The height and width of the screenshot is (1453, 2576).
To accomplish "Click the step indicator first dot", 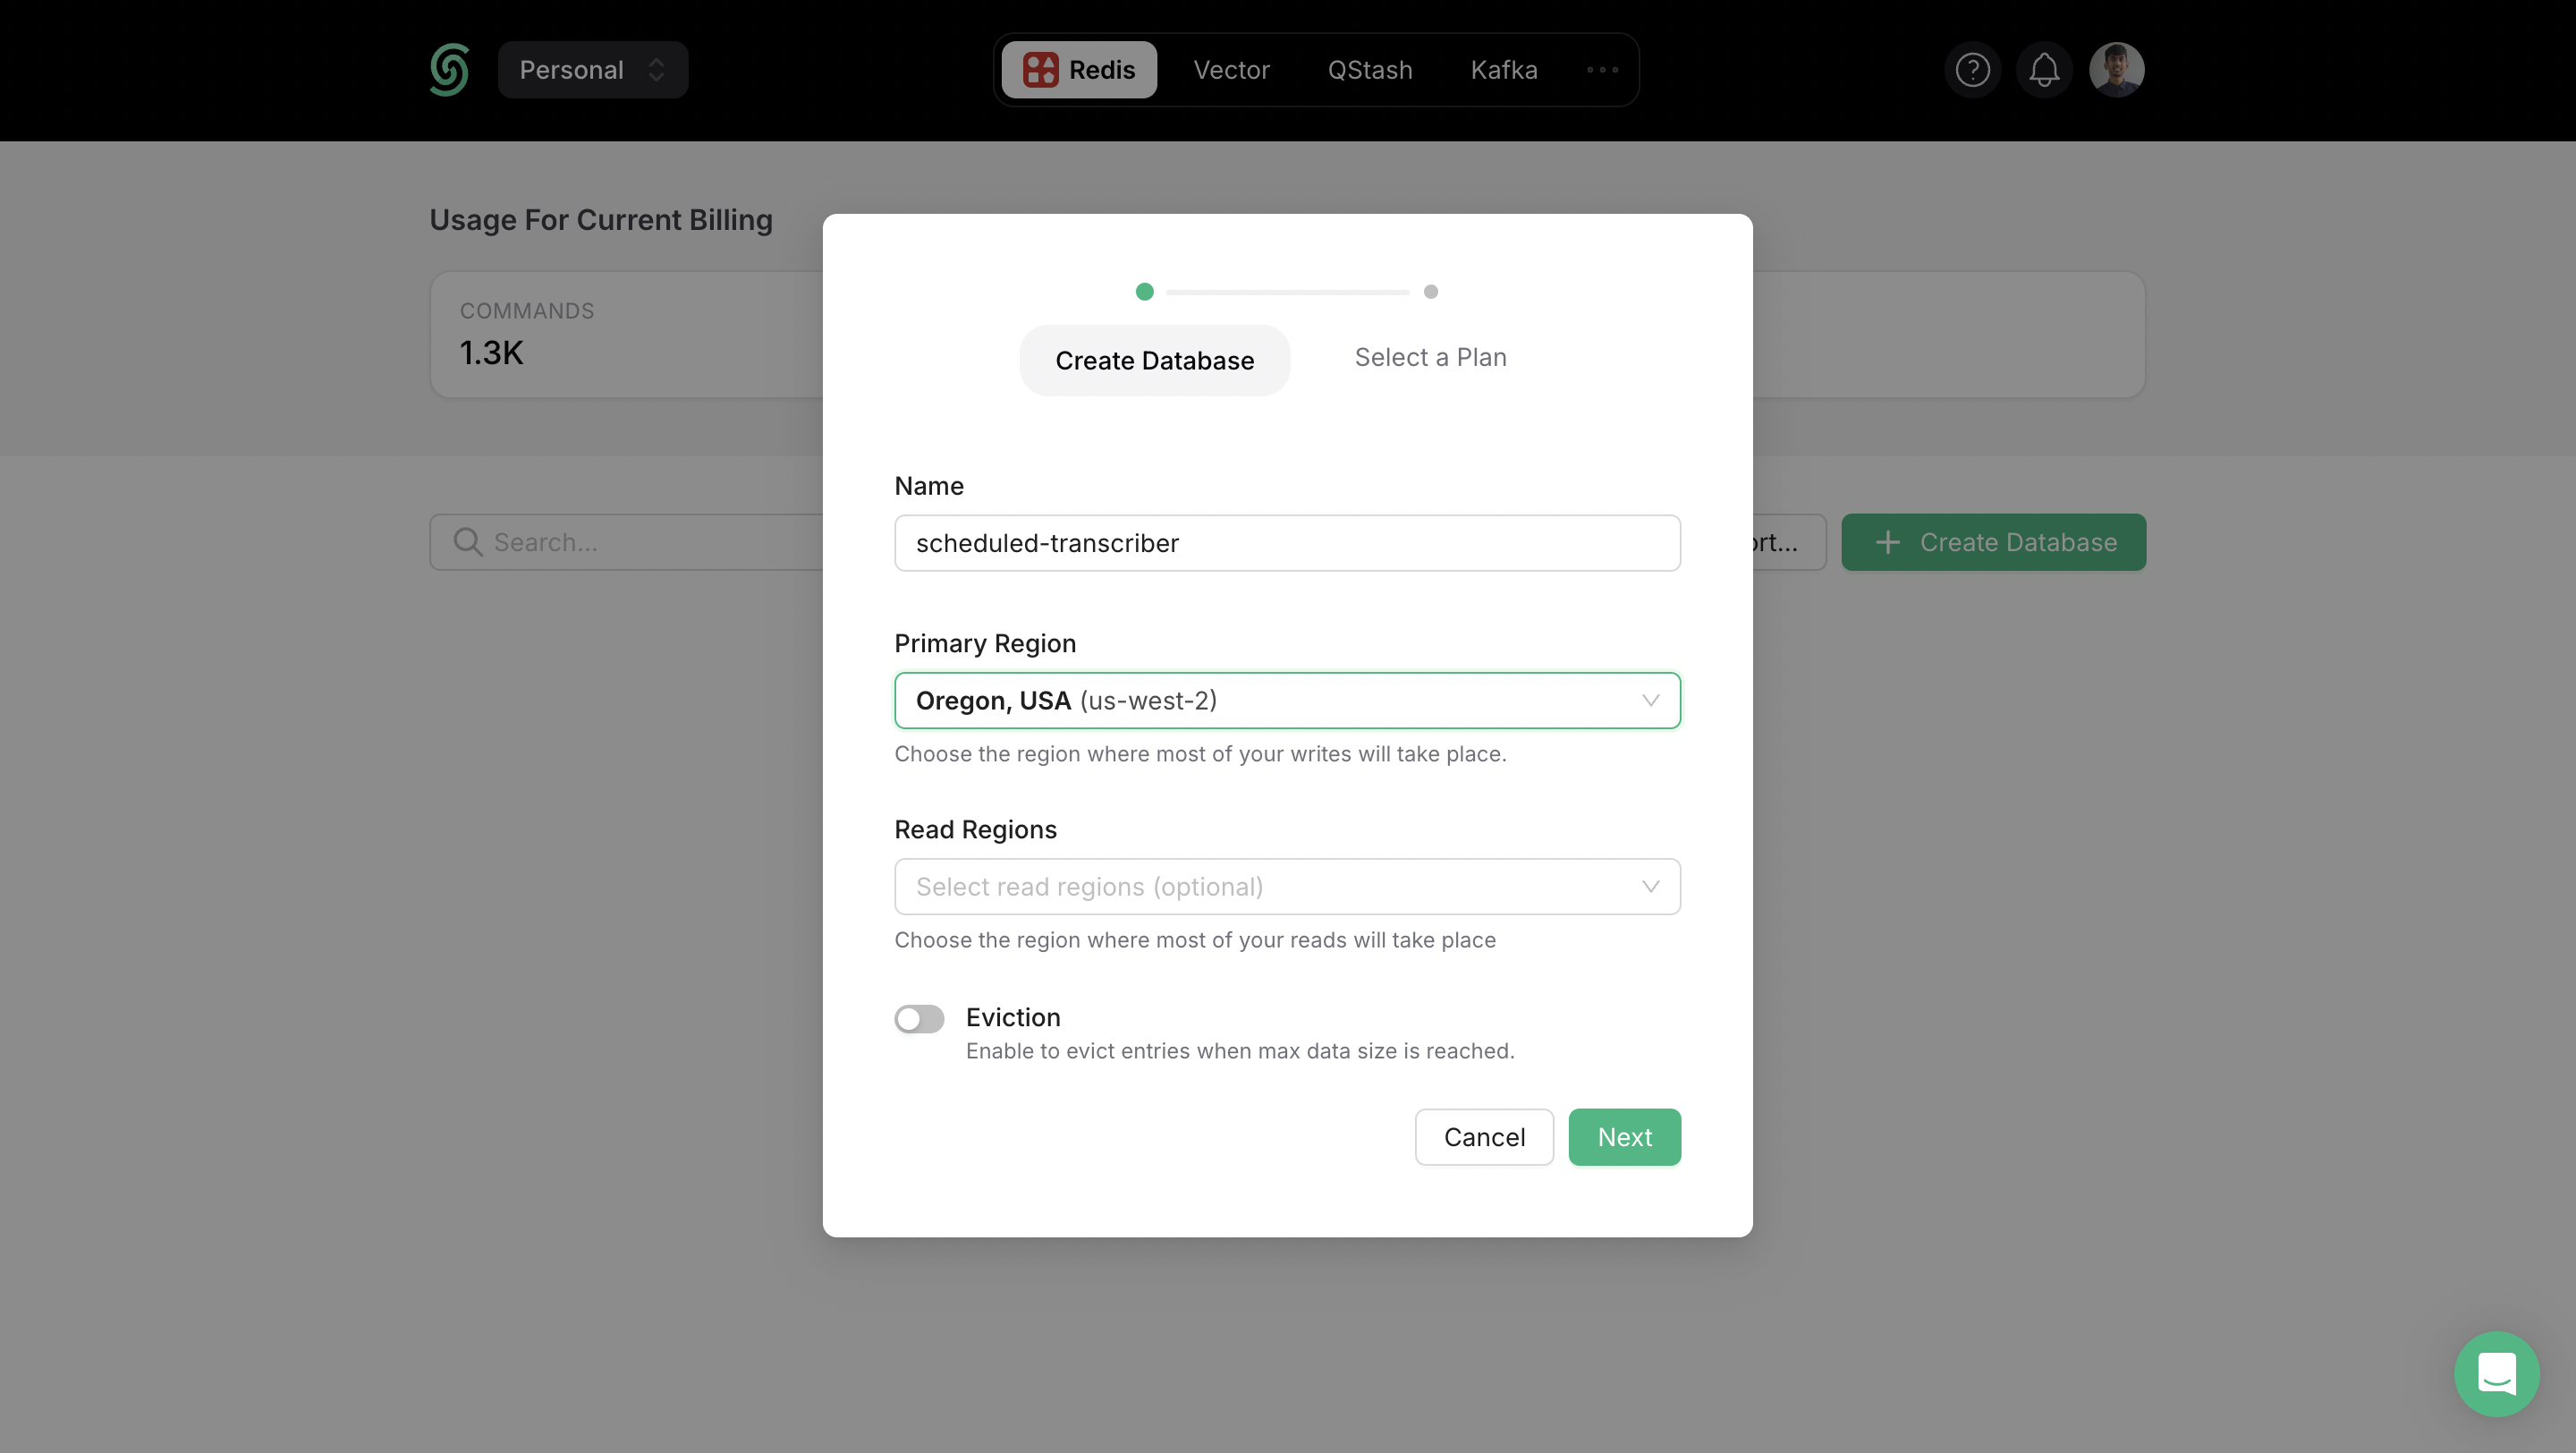I will (x=1145, y=290).
